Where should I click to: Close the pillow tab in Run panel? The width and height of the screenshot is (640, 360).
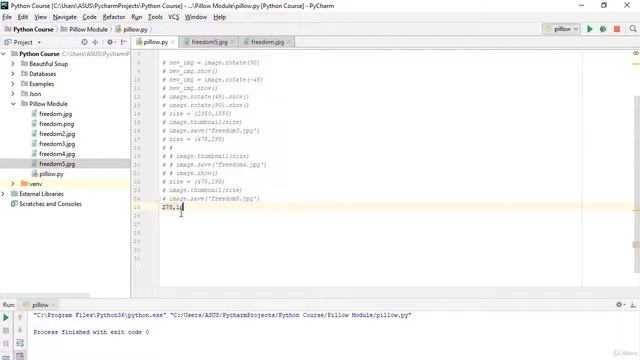53,305
